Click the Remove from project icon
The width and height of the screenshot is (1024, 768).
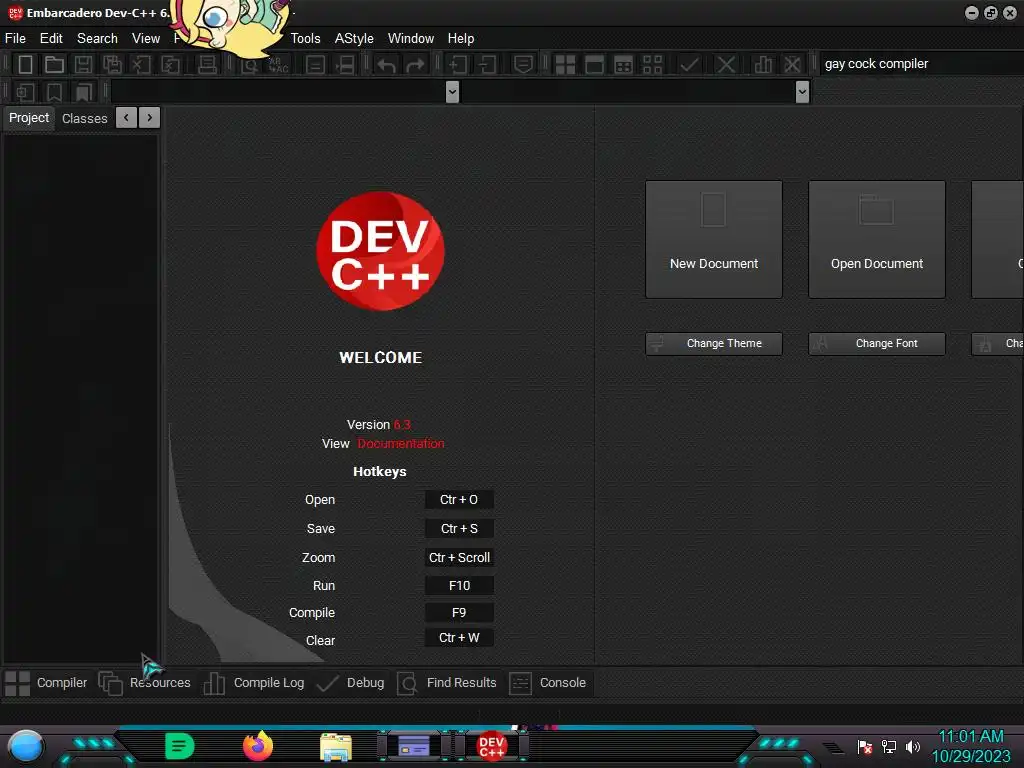point(487,64)
